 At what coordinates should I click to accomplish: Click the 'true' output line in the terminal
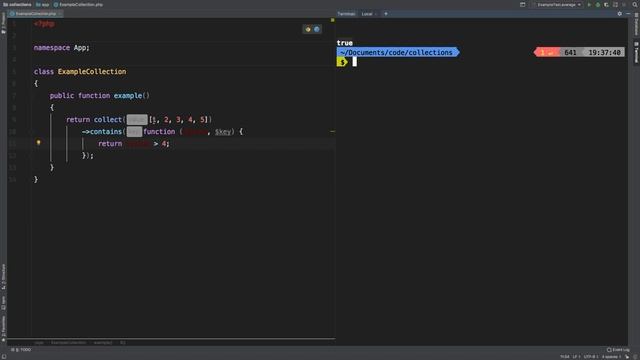(344, 43)
